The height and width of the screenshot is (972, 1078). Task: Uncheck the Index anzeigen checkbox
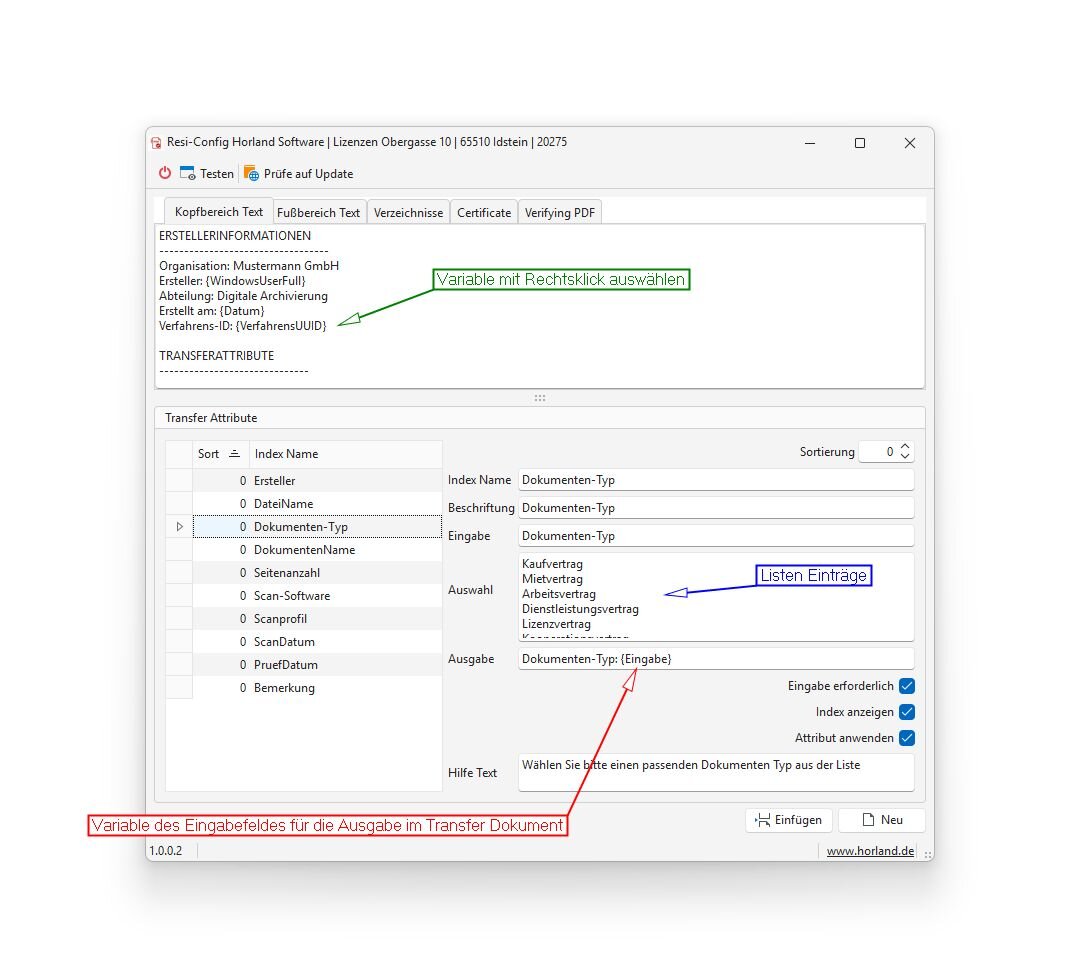(x=906, y=712)
